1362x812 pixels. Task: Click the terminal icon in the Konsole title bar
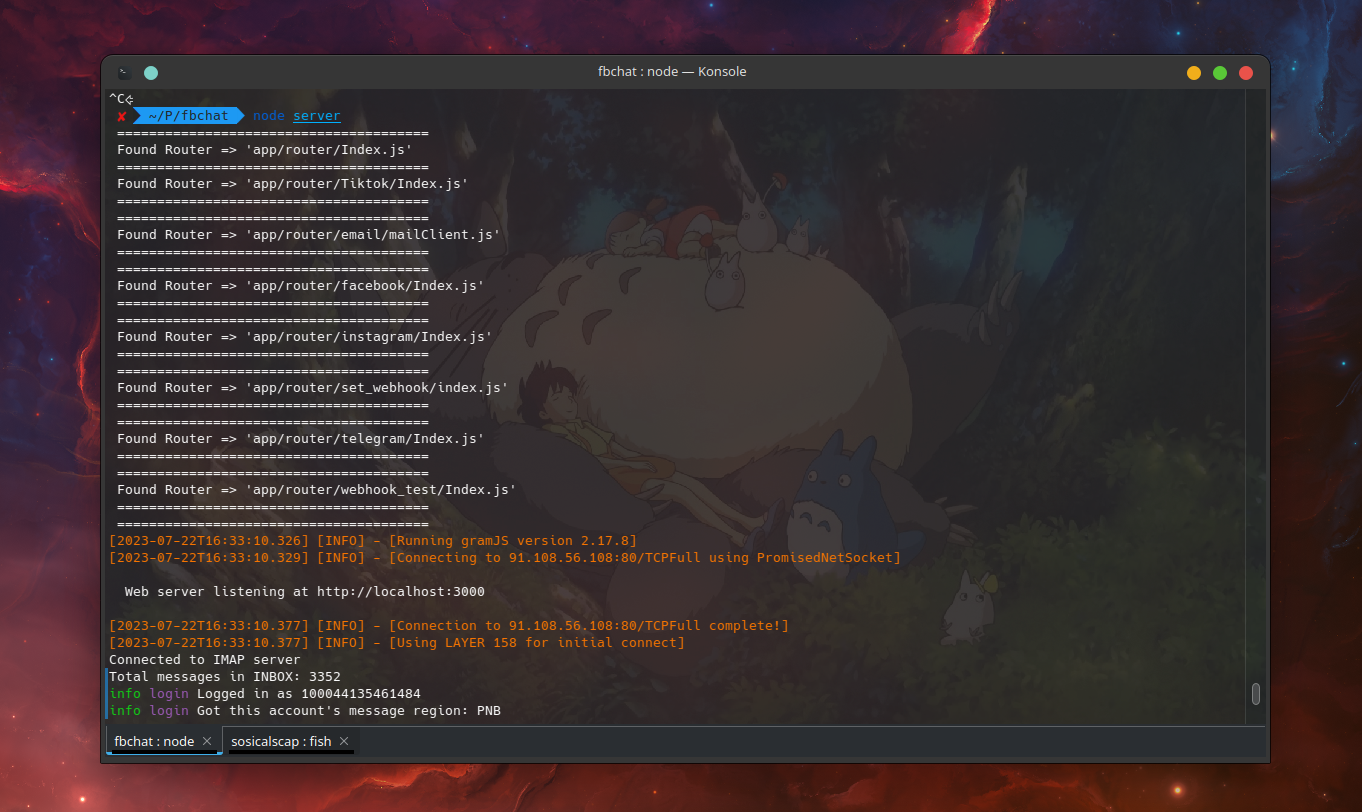point(124,72)
